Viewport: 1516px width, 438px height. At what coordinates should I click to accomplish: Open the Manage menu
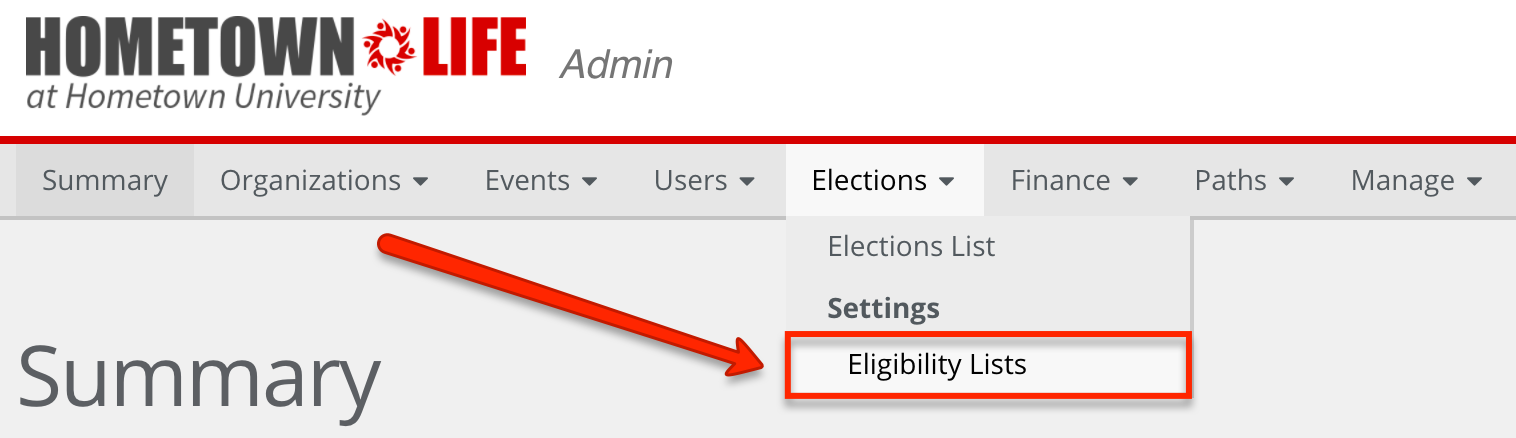coord(1416,181)
